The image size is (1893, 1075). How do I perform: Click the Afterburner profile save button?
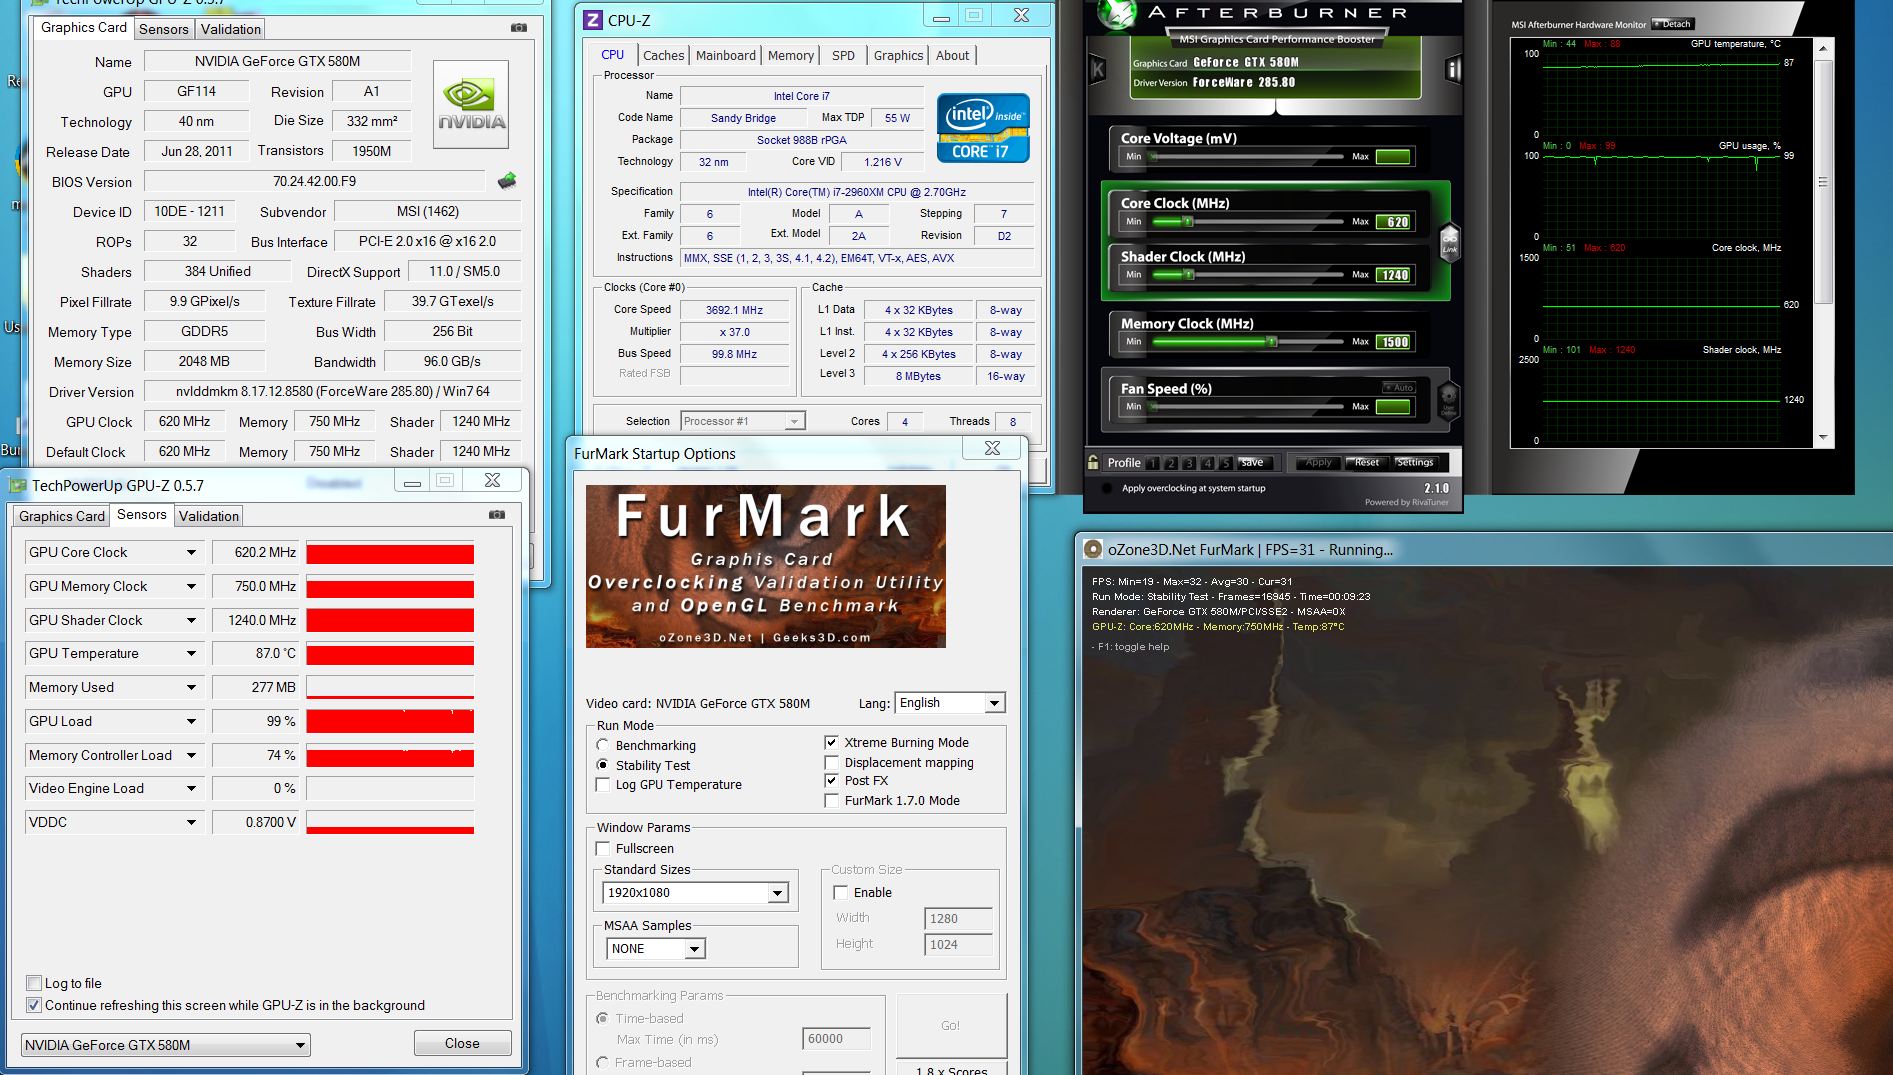tap(1253, 463)
